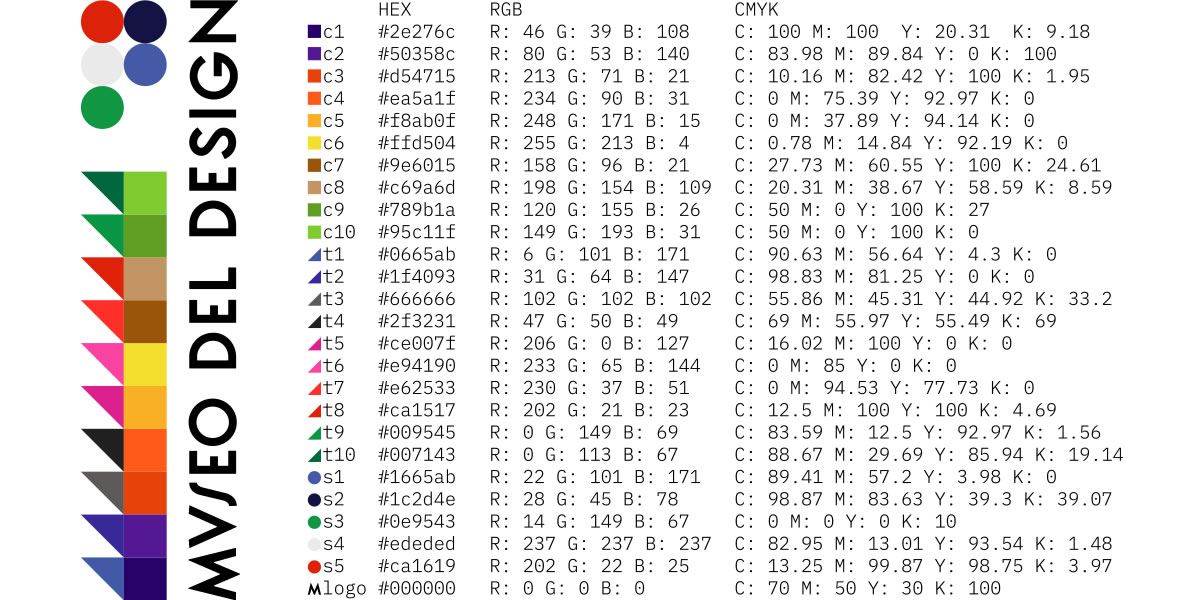This screenshot has height=600, width=1200.
Task: Select the blue triangle icon next to t1
Action: [314, 255]
